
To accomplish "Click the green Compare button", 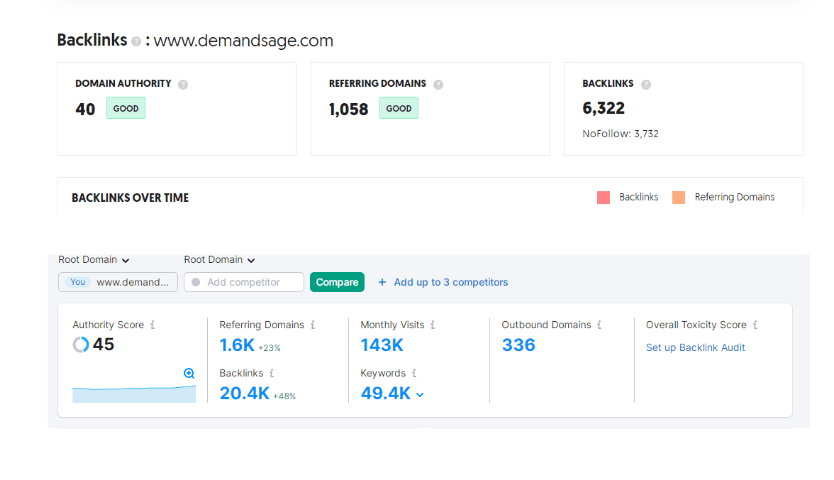I will [x=337, y=282].
